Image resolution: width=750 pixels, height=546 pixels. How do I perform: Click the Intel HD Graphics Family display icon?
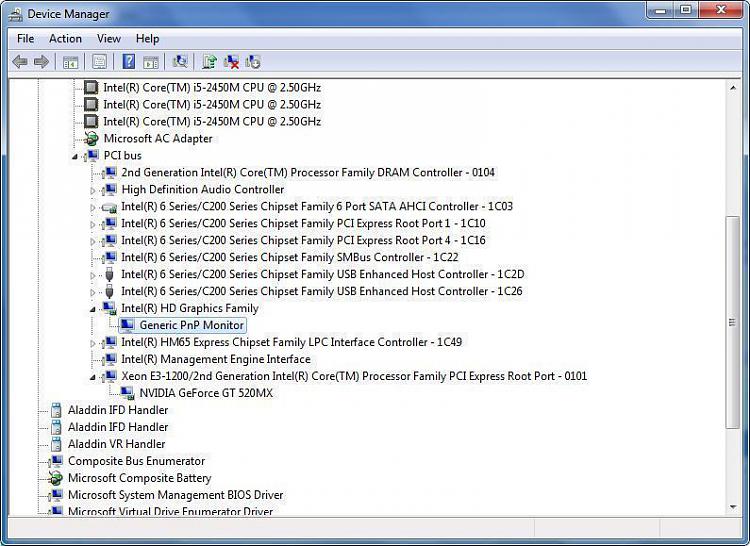[110, 308]
